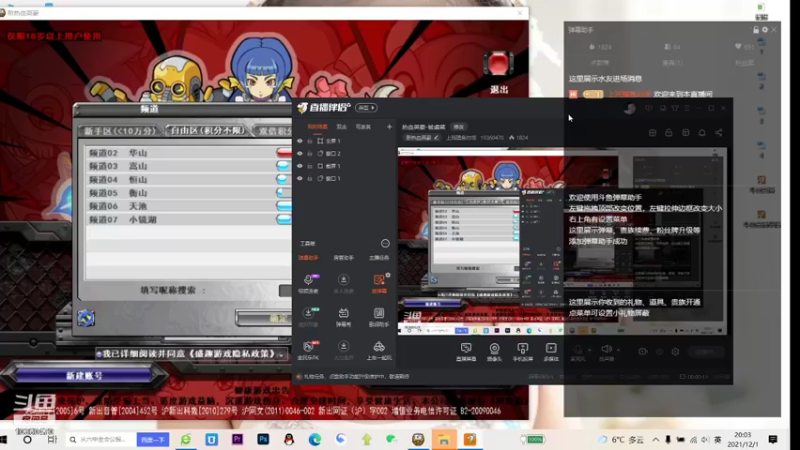Open the 横屏 screen mode dropdown
The width and height of the screenshot is (800, 450).
366,108
